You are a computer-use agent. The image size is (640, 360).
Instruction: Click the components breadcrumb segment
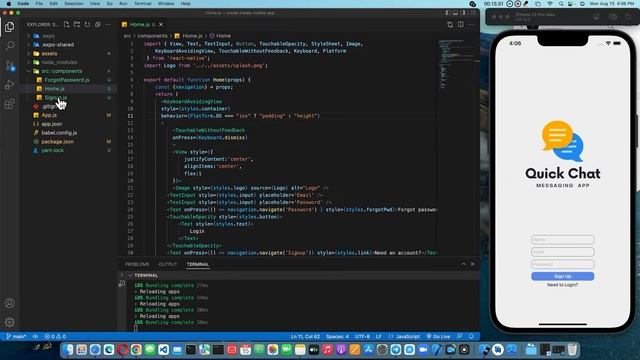click(x=152, y=36)
